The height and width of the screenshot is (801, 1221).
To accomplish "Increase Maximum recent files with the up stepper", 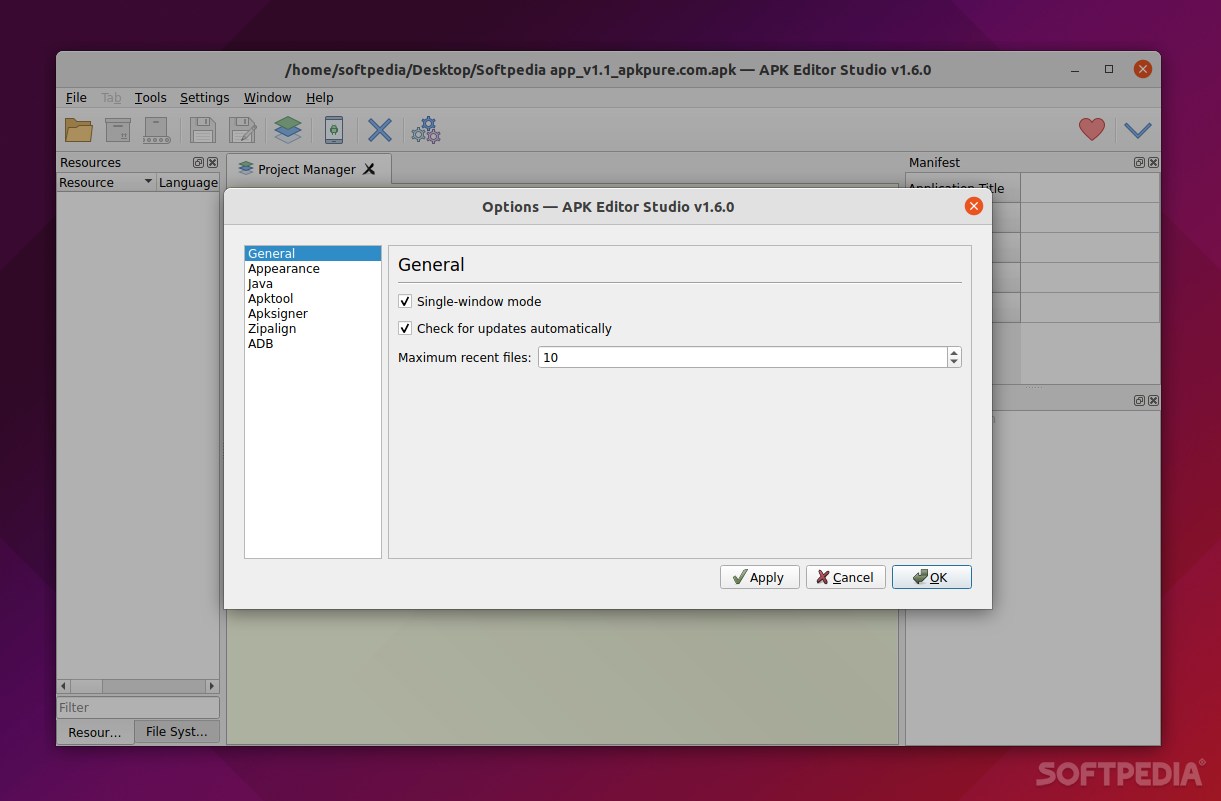I will pos(953,352).
